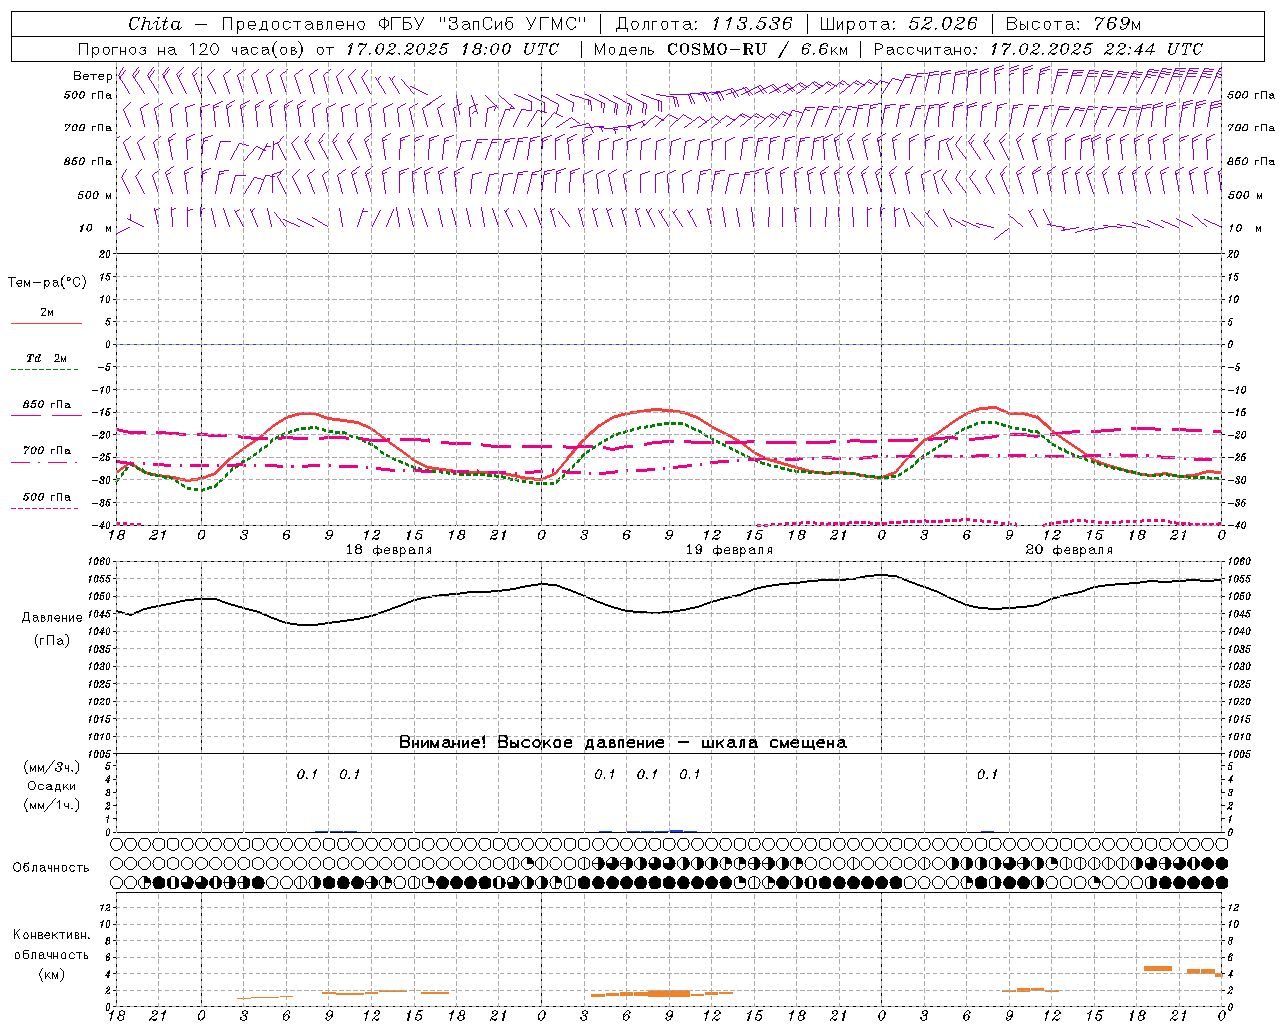
Task: Click the "Высота: 769м" elevation value
Action: point(1073,24)
